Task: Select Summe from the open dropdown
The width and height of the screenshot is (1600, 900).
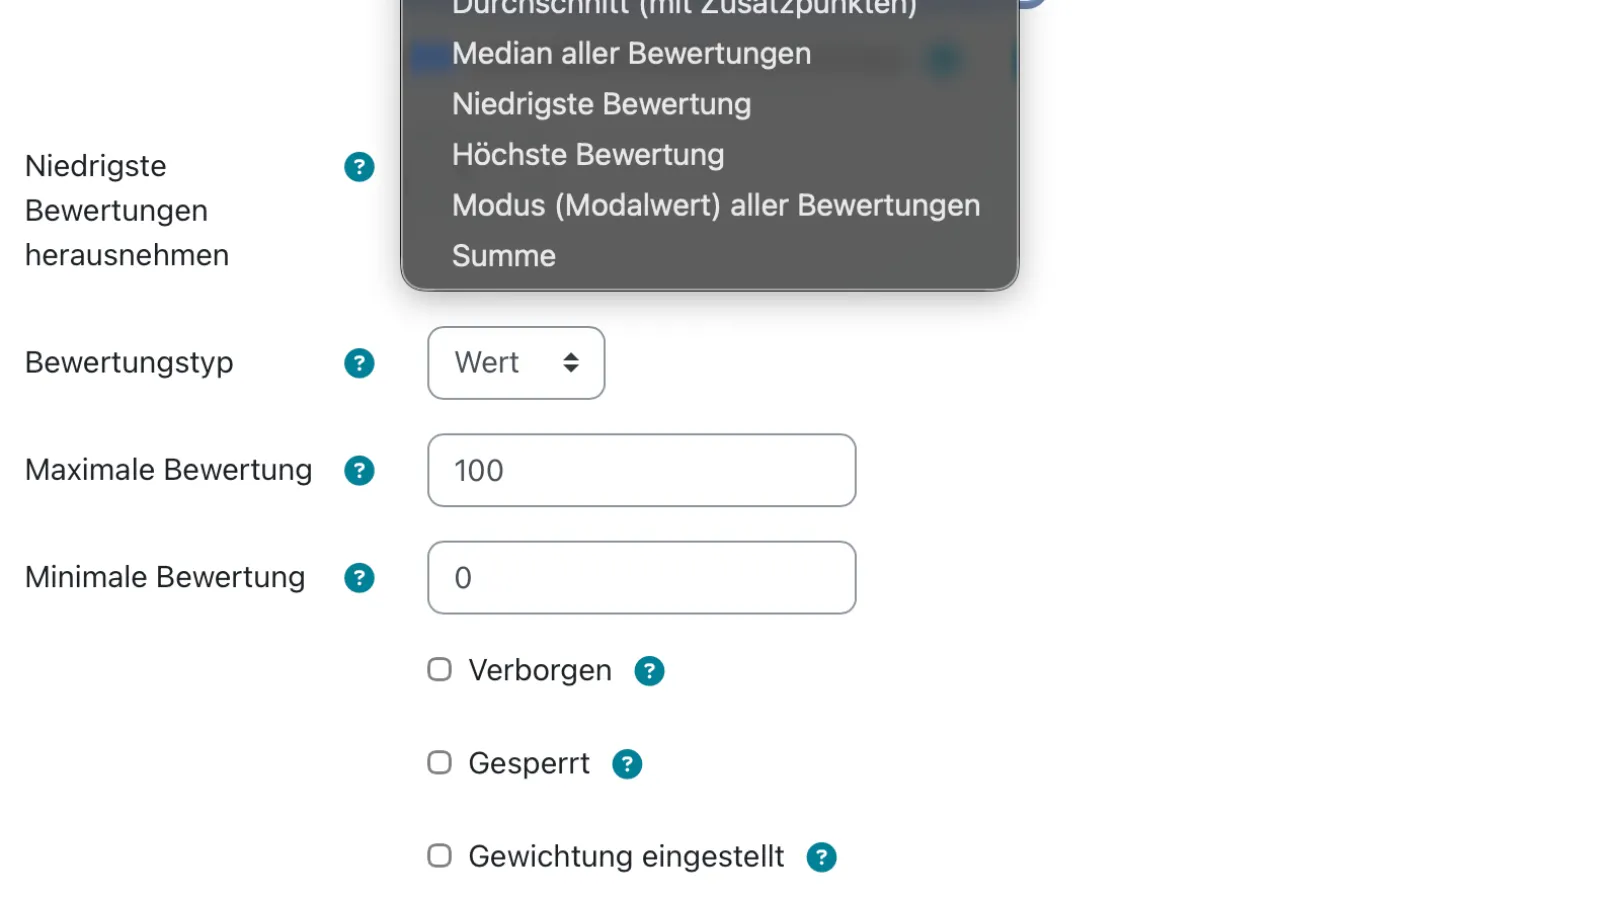Action: click(504, 255)
